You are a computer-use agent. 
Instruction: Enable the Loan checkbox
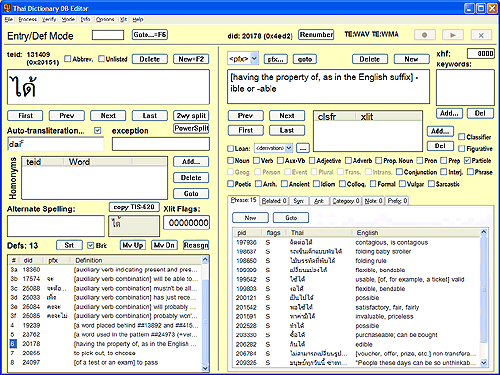[x=231, y=148]
